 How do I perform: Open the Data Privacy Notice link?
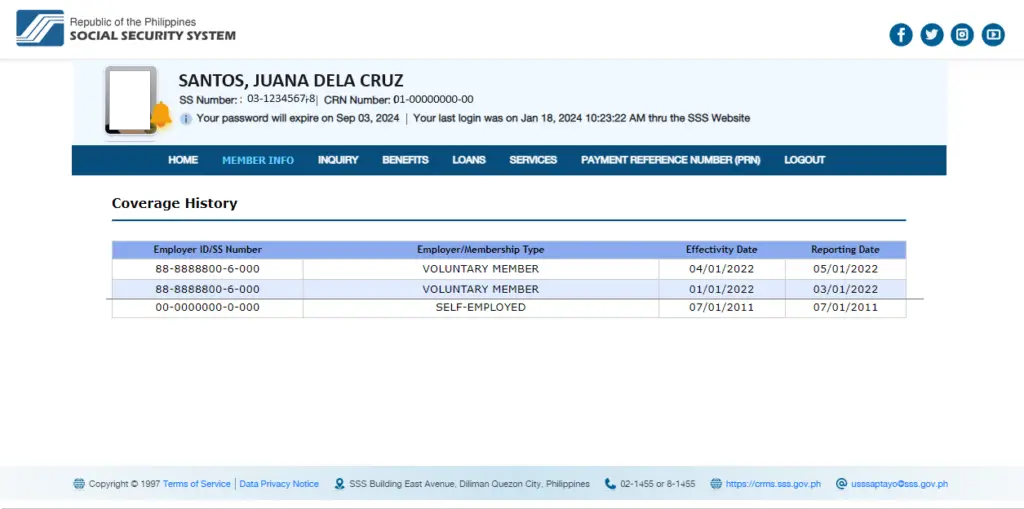pos(279,484)
